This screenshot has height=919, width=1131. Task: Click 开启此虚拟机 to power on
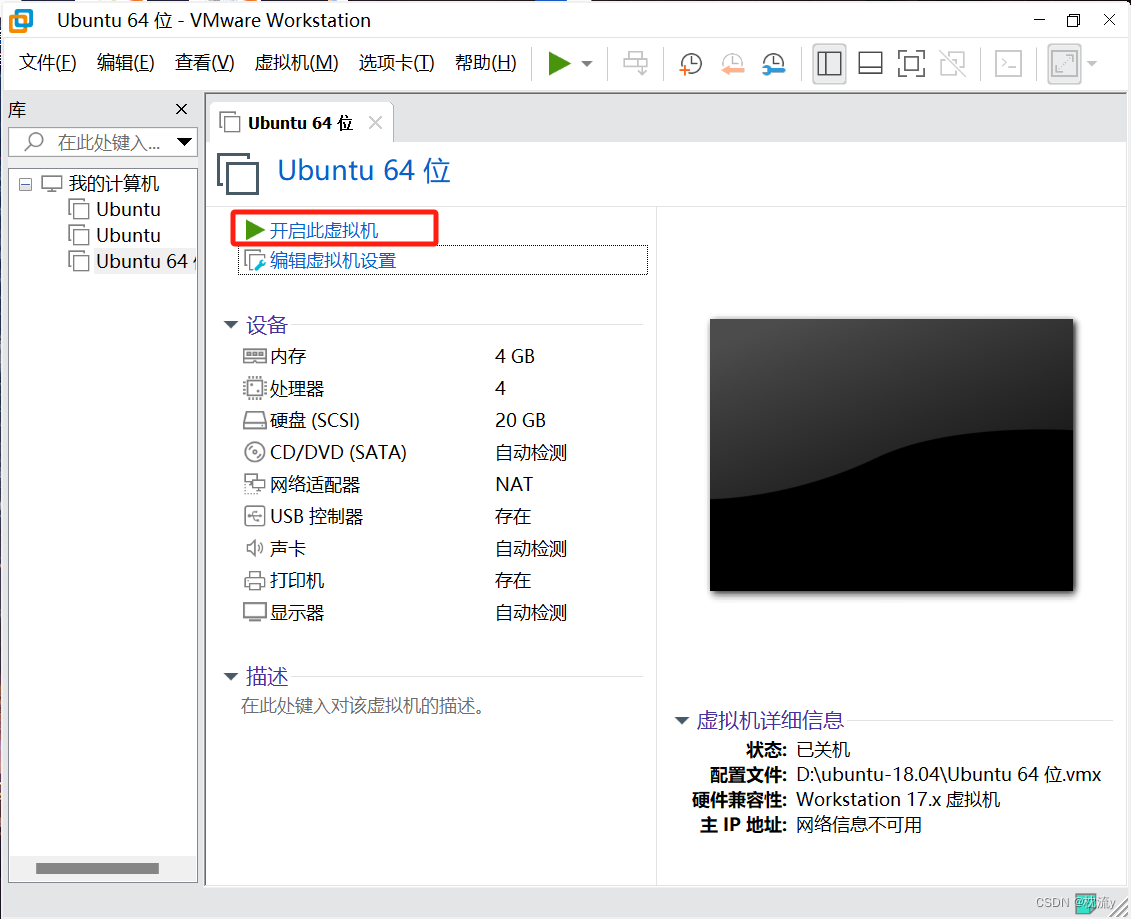[323, 231]
